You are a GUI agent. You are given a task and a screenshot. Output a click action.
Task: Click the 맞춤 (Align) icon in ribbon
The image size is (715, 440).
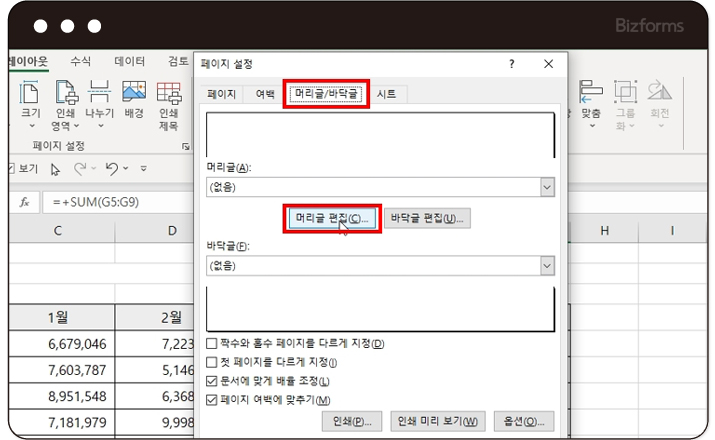point(591,92)
